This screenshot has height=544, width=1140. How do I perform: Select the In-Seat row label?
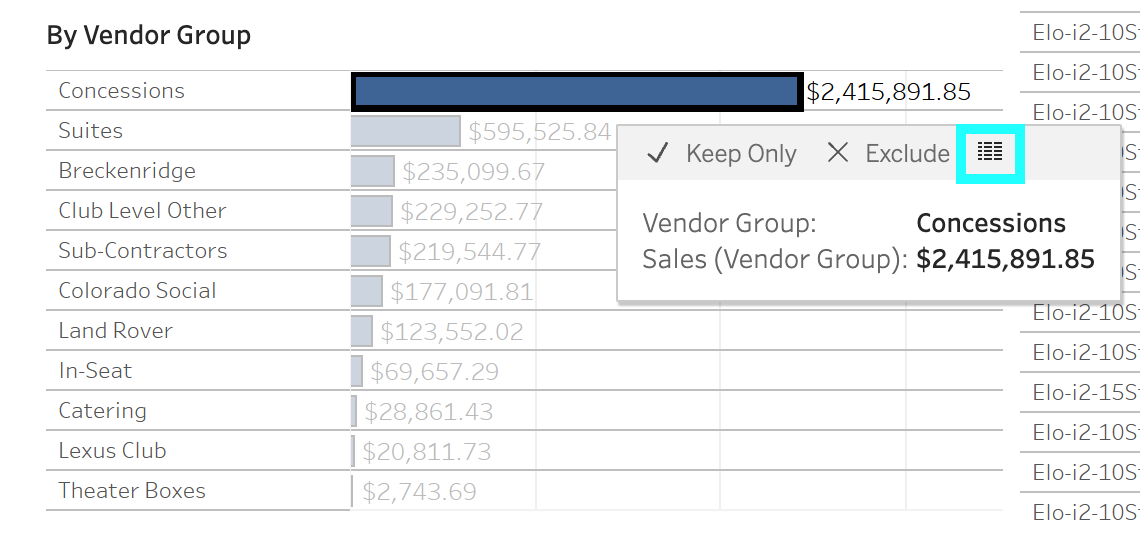click(x=95, y=371)
